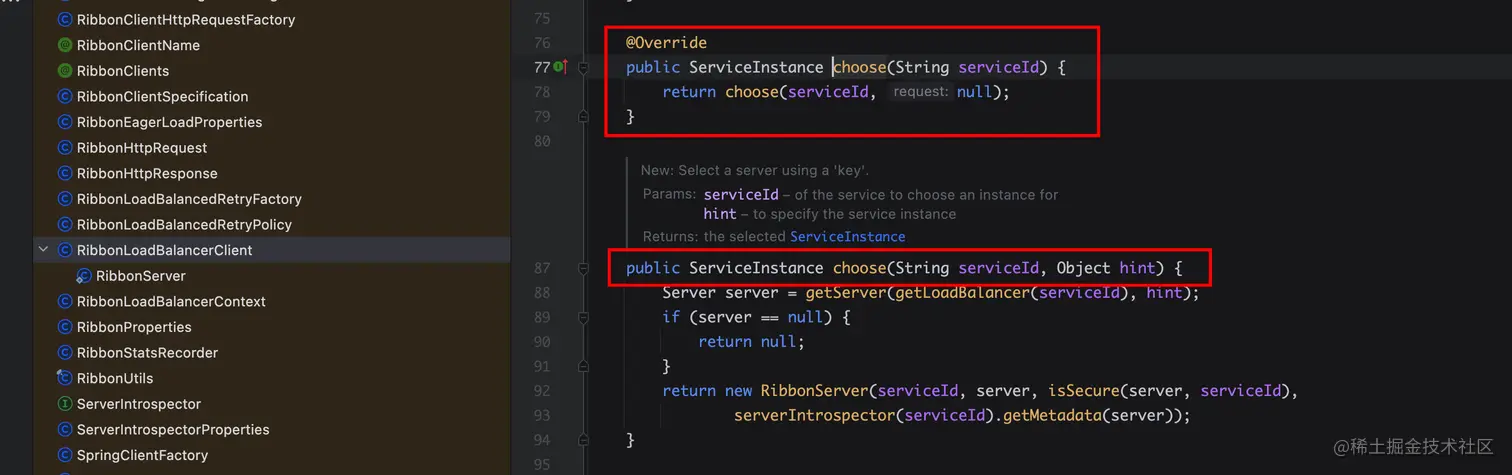This screenshot has height=475, width=1512.
Task: Click line number 76 in the gutter
Action: tap(543, 43)
